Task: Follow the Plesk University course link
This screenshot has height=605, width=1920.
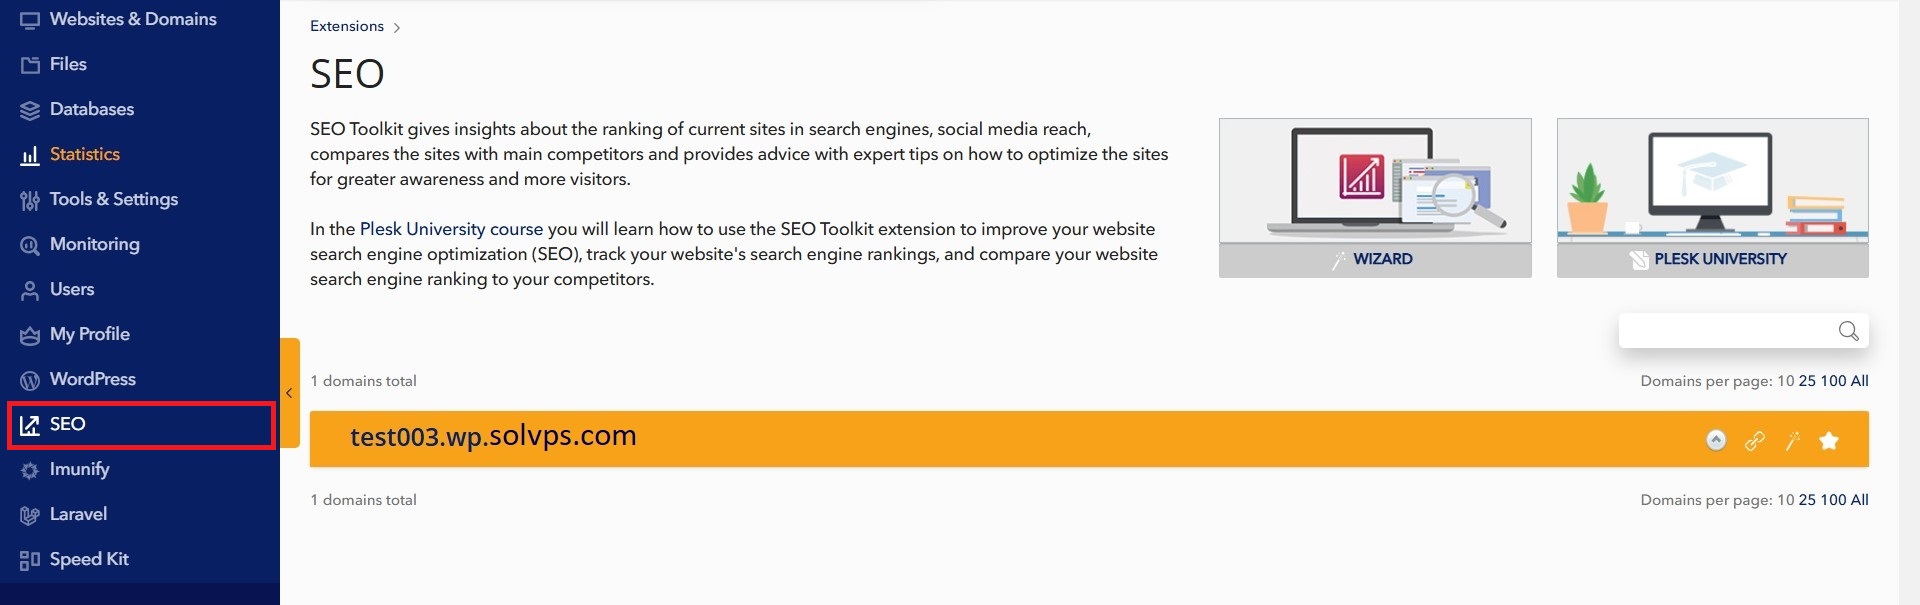Action: point(451,229)
